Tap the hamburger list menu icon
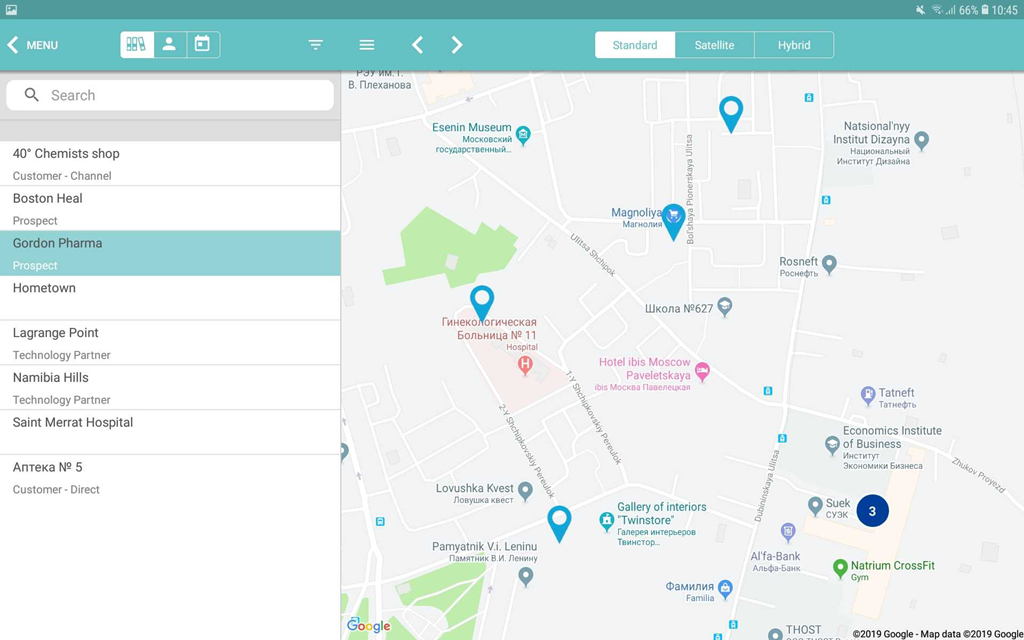The image size is (1024, 640). click(x=367, y=45)
